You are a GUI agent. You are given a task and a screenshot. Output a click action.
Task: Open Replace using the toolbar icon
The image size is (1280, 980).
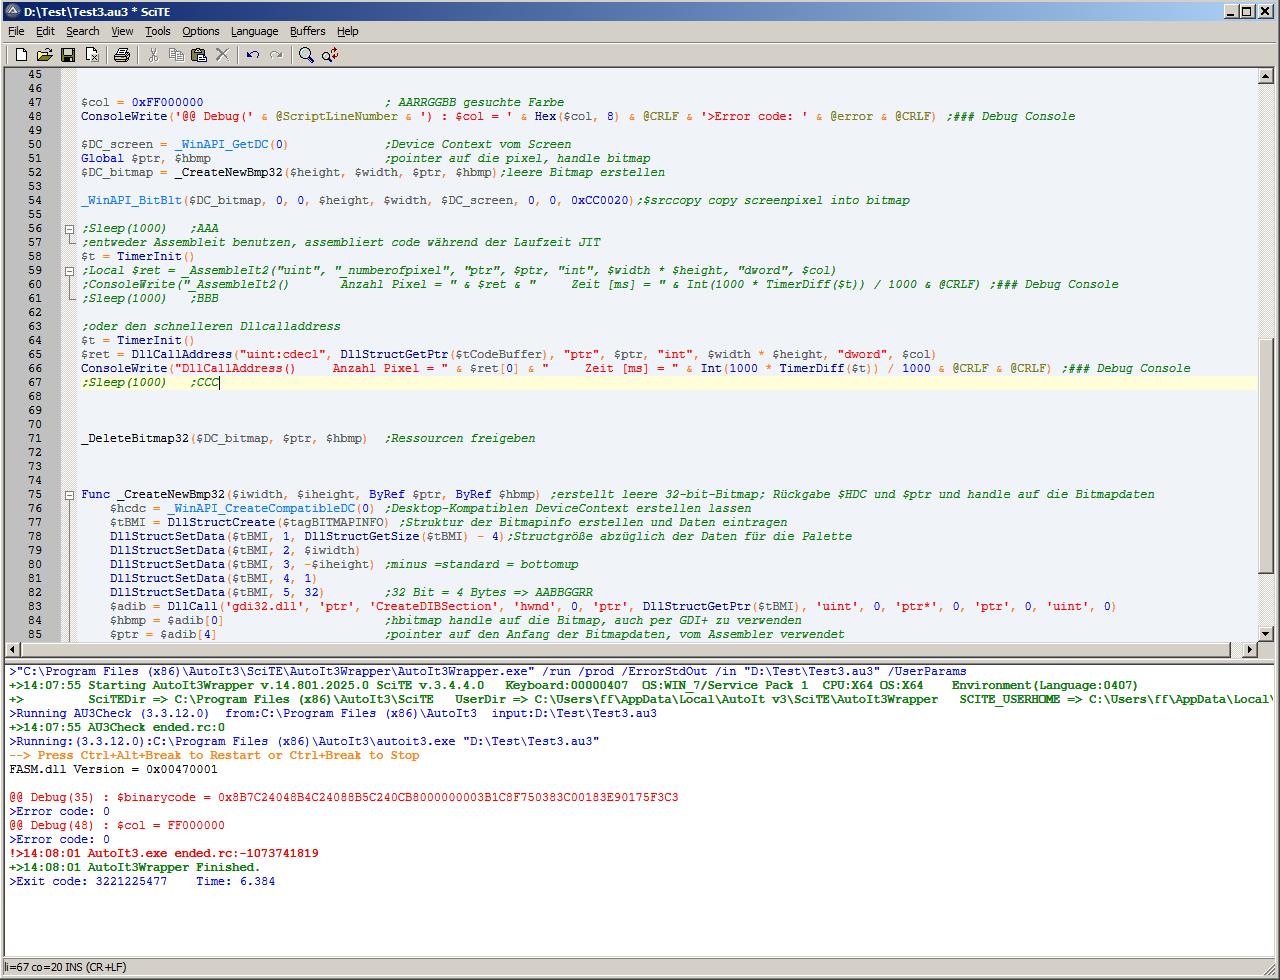(x=330, y=55)
